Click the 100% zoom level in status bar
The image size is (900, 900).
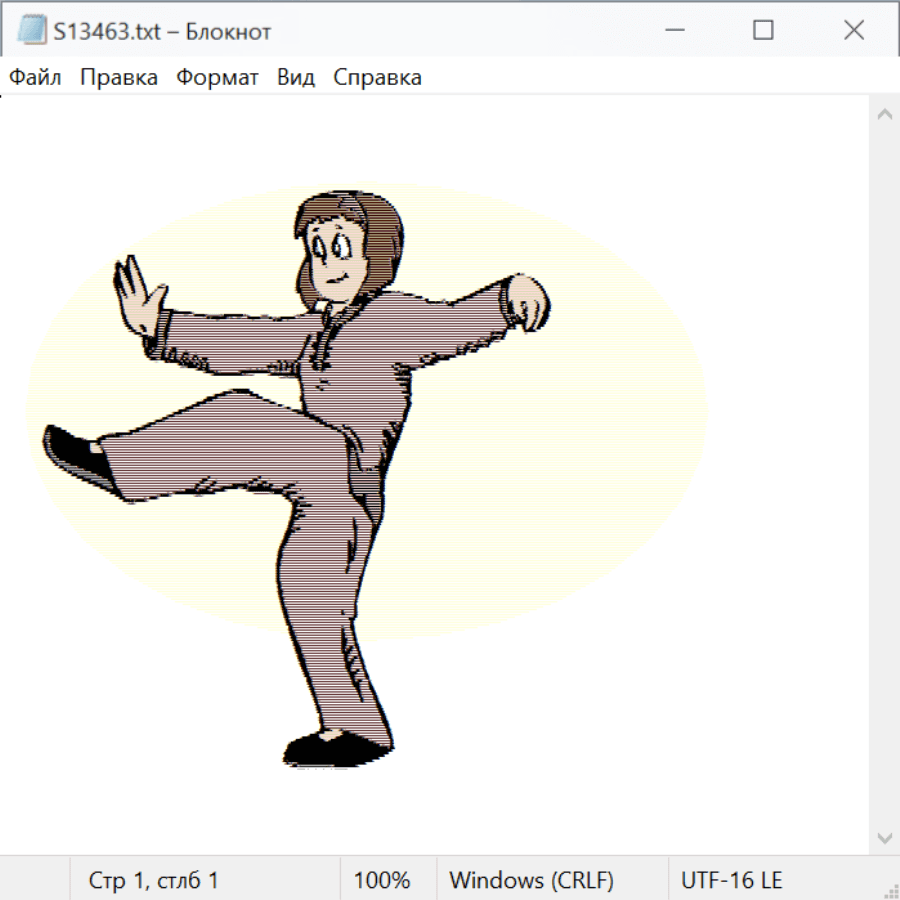(x=382, y=880)
